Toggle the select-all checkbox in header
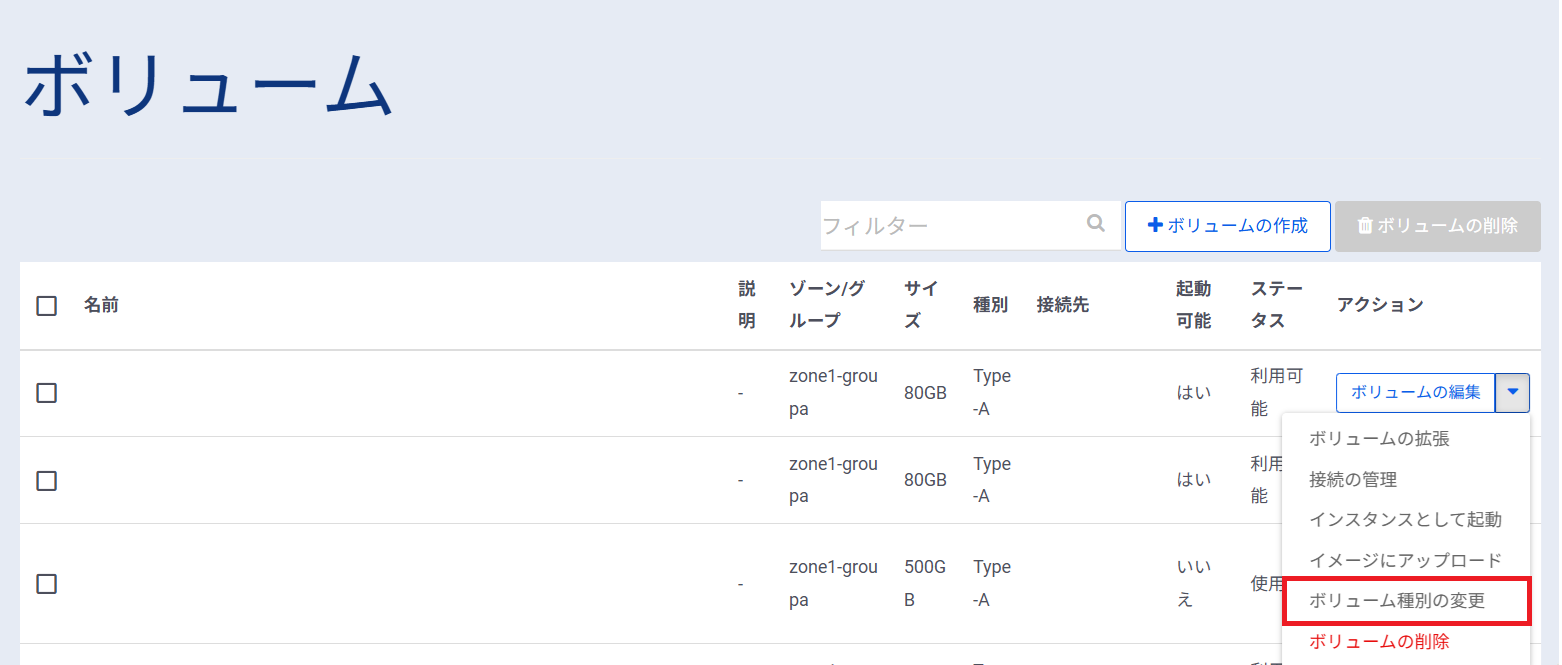This screenshot has width=1562, height=665. pyautogui.click(x=46, y=306)
